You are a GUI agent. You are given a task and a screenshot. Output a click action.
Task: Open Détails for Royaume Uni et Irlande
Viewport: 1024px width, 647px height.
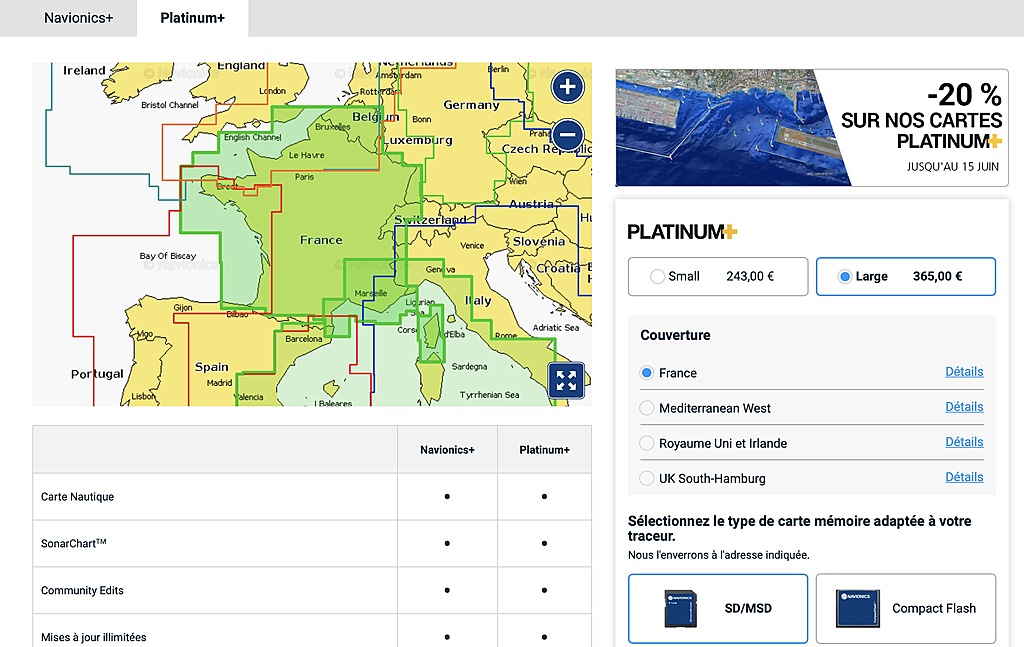tap(964, 442)
